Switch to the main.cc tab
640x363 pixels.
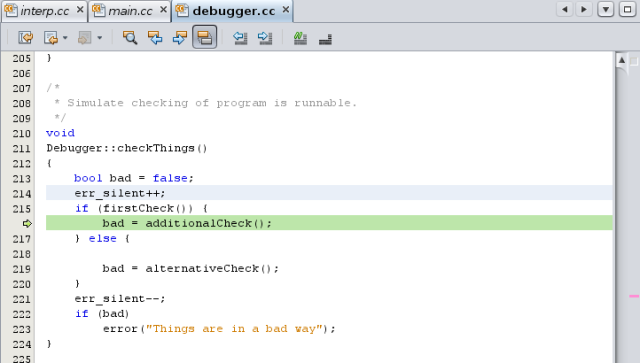(130, 11)
